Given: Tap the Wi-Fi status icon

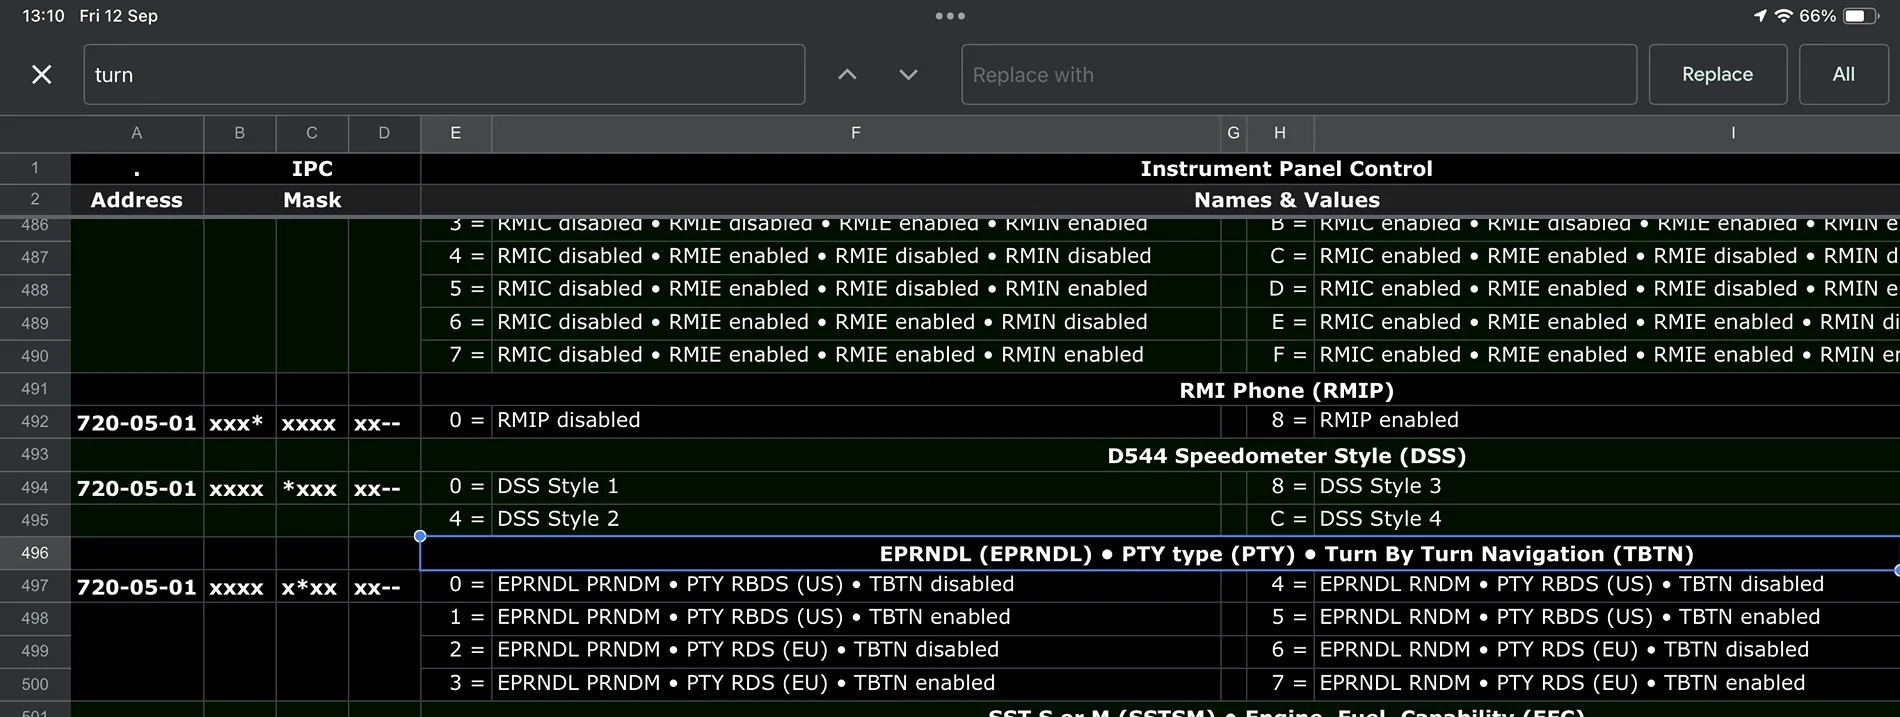Looking at the screenshot, I should click(1783, 16).
